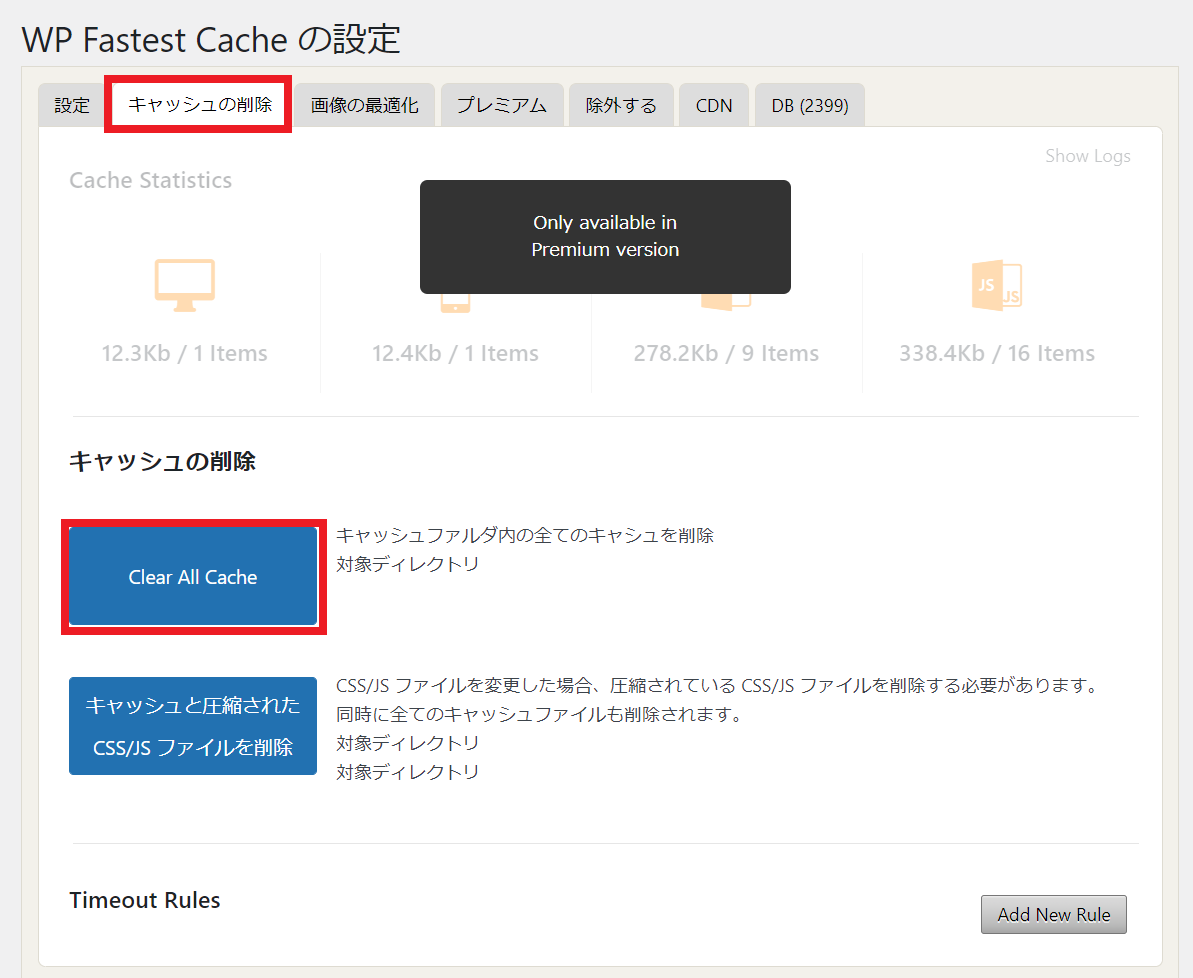Click the Only available in Premium version overlay
Image resolution: width=1193 pixels, height=978 pixels.
click(605, 237)
